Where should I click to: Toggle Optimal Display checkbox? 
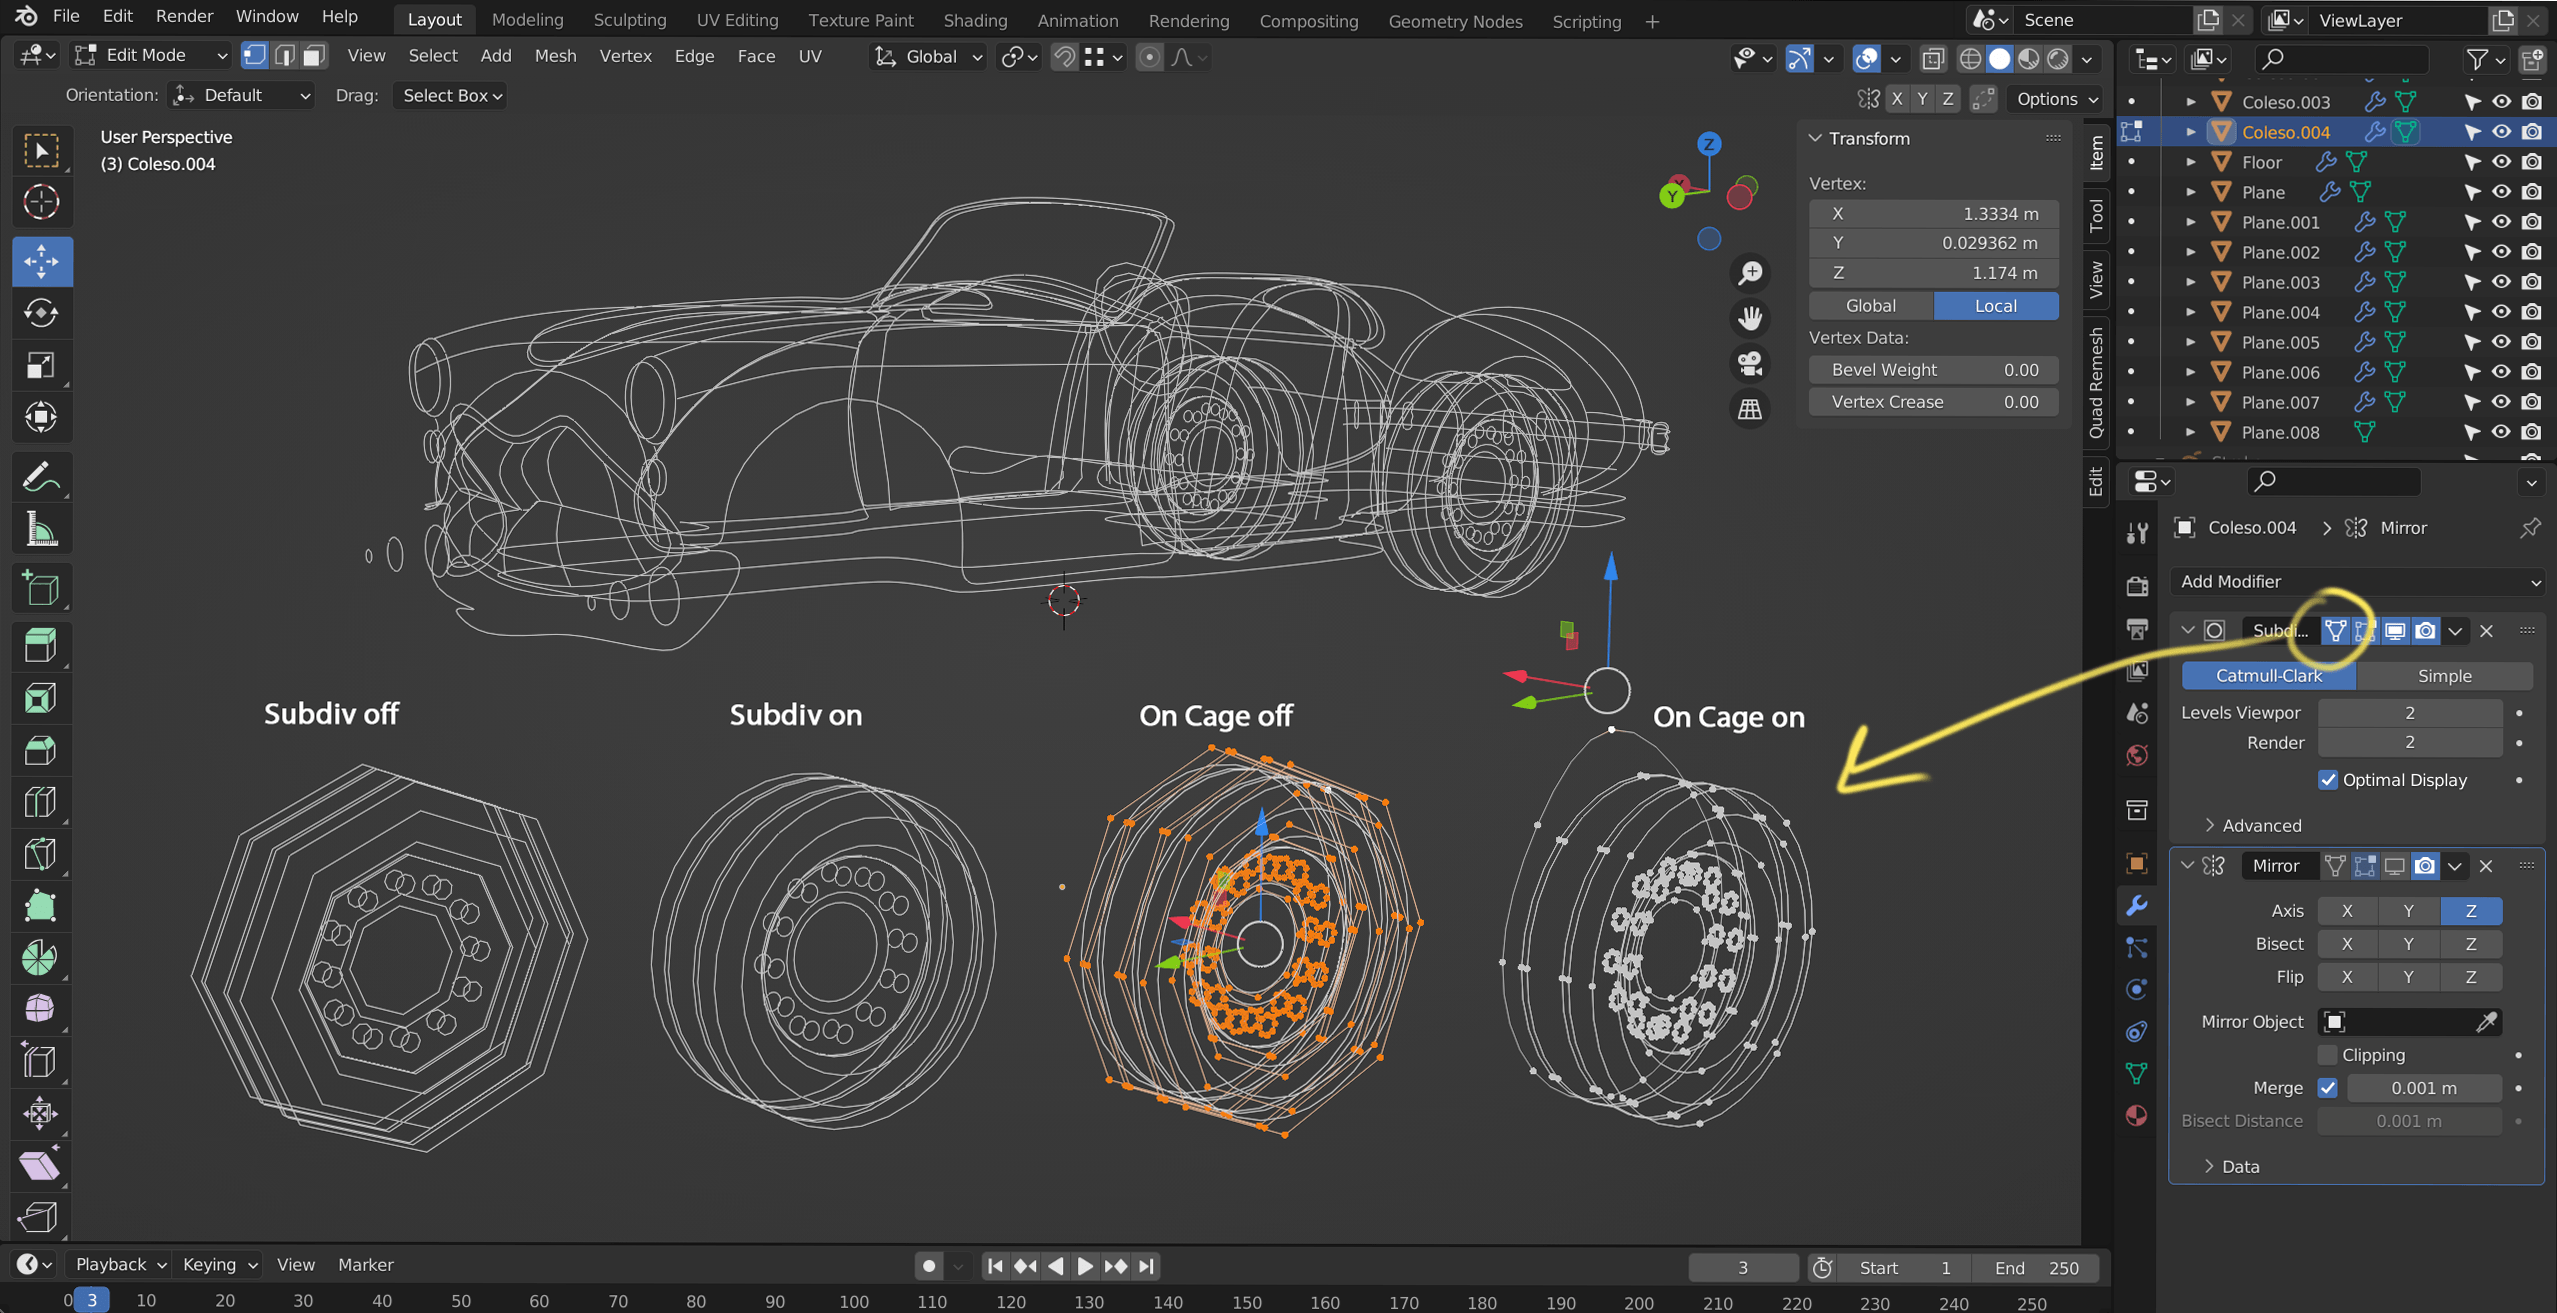point(2328,780)
